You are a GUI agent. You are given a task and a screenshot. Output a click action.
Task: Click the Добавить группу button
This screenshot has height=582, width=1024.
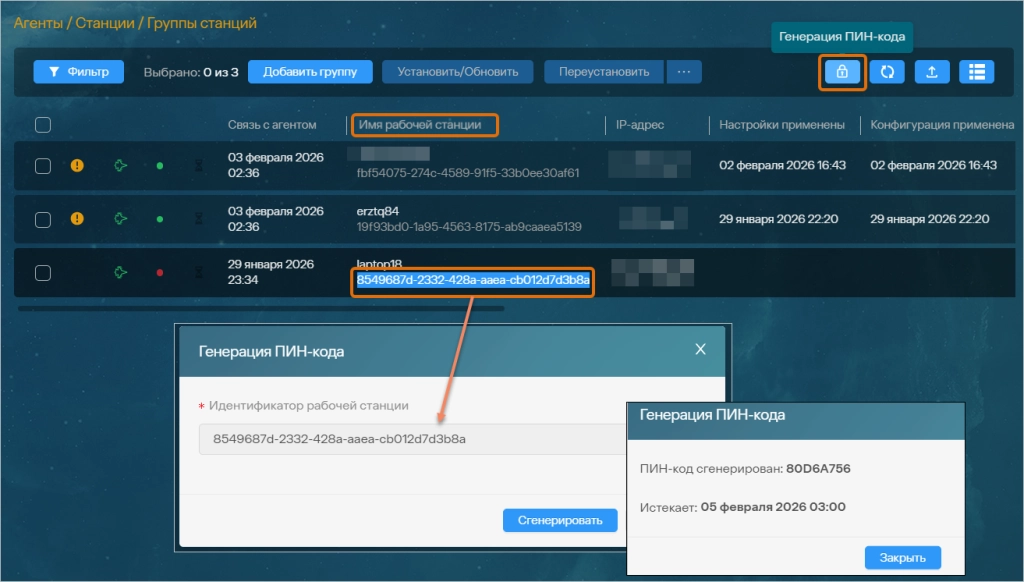310,72
